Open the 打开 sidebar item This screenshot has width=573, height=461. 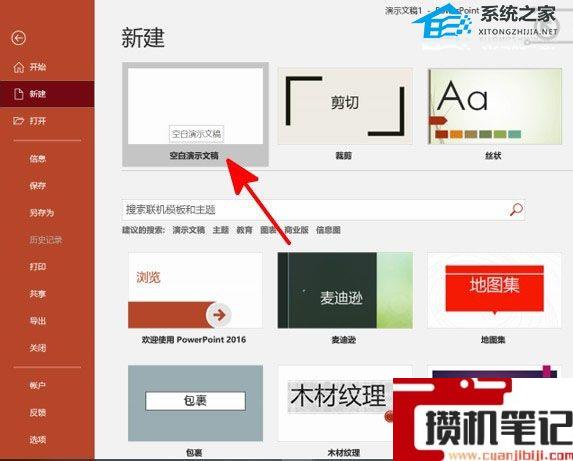(x=47, y=121)
